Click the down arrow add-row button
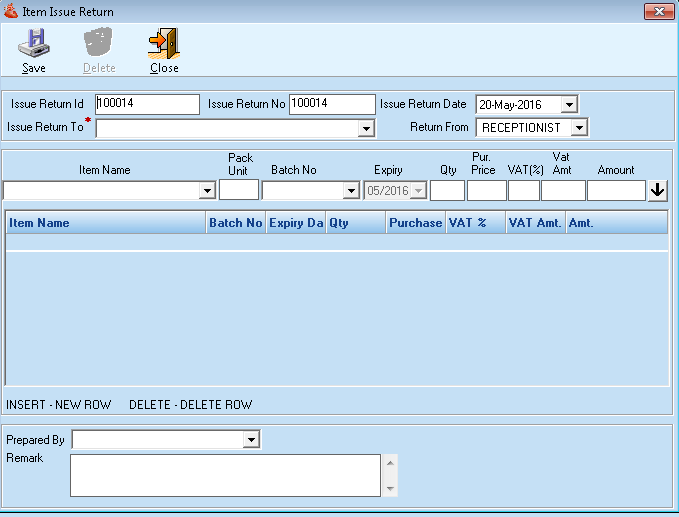Image resolution: width=679 pixels, height=517 pixels. click(x=657, y=190)
